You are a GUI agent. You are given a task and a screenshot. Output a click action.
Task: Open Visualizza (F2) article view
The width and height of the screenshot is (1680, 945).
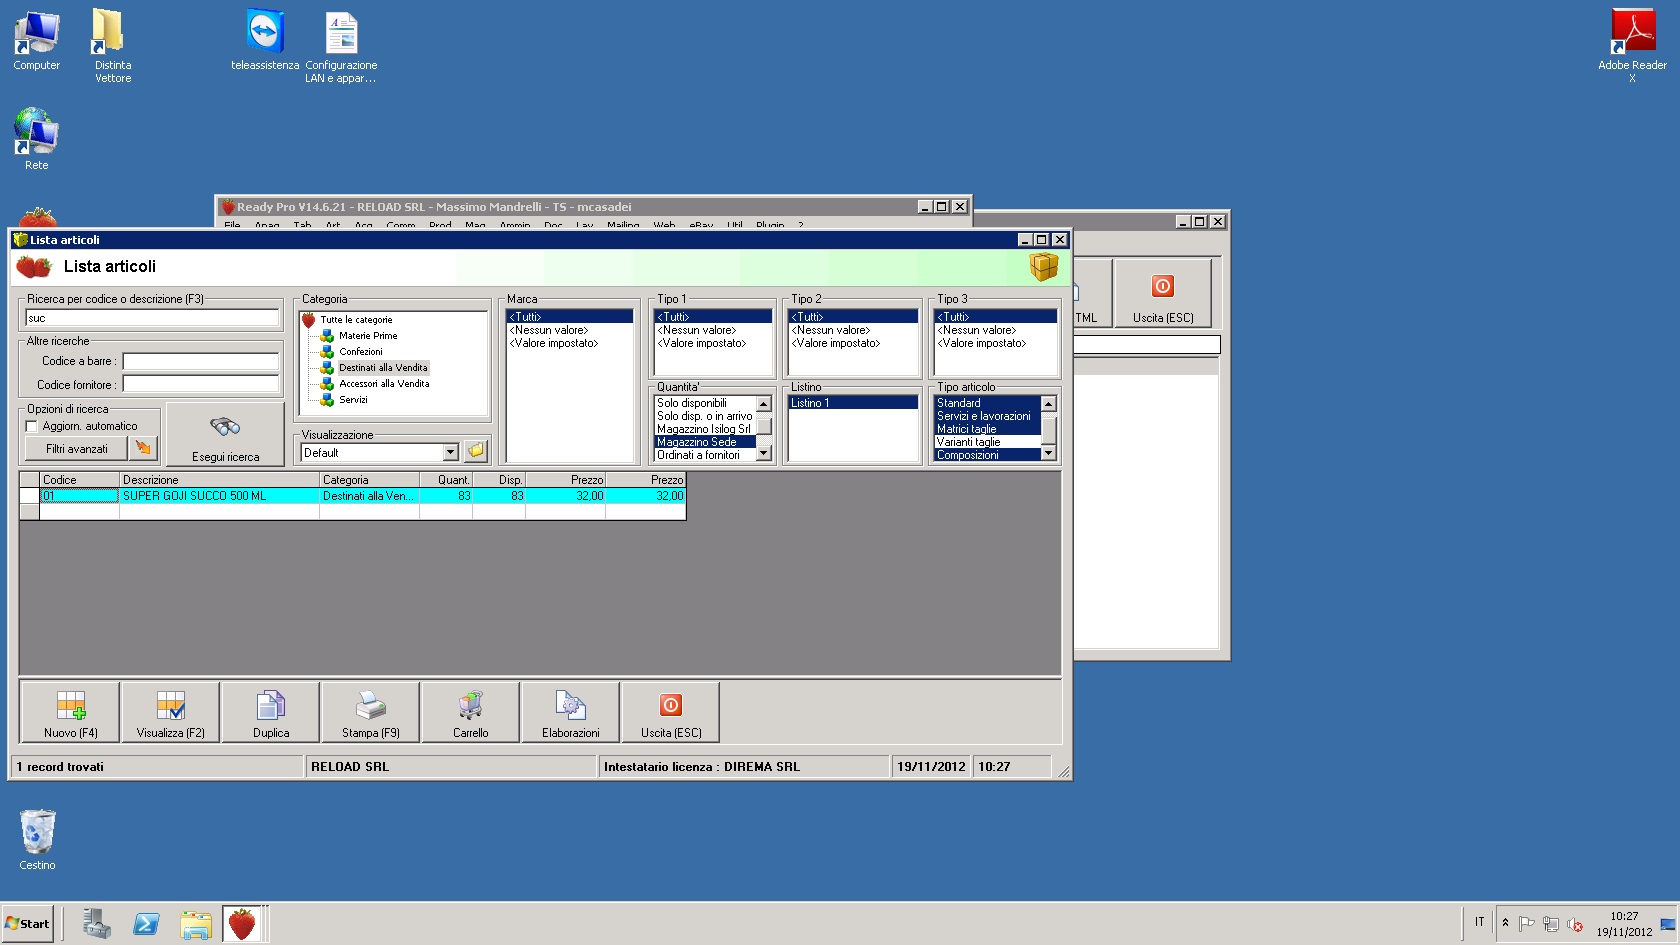(171, 712)
